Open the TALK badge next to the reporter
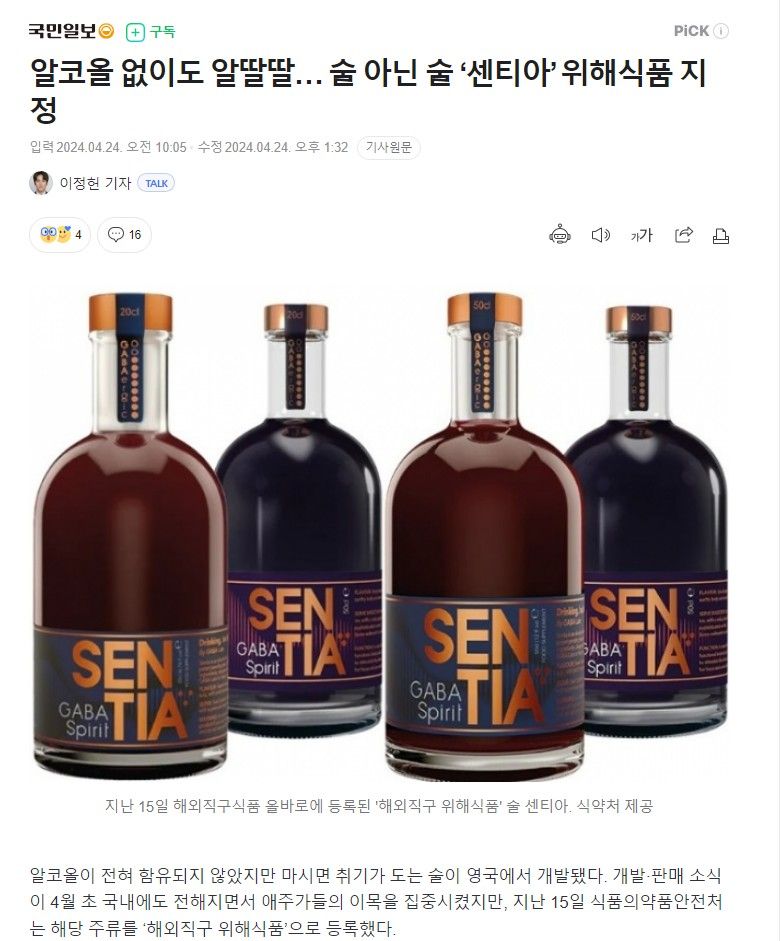This screenshot has width=780, height=941. pos(156,183)
